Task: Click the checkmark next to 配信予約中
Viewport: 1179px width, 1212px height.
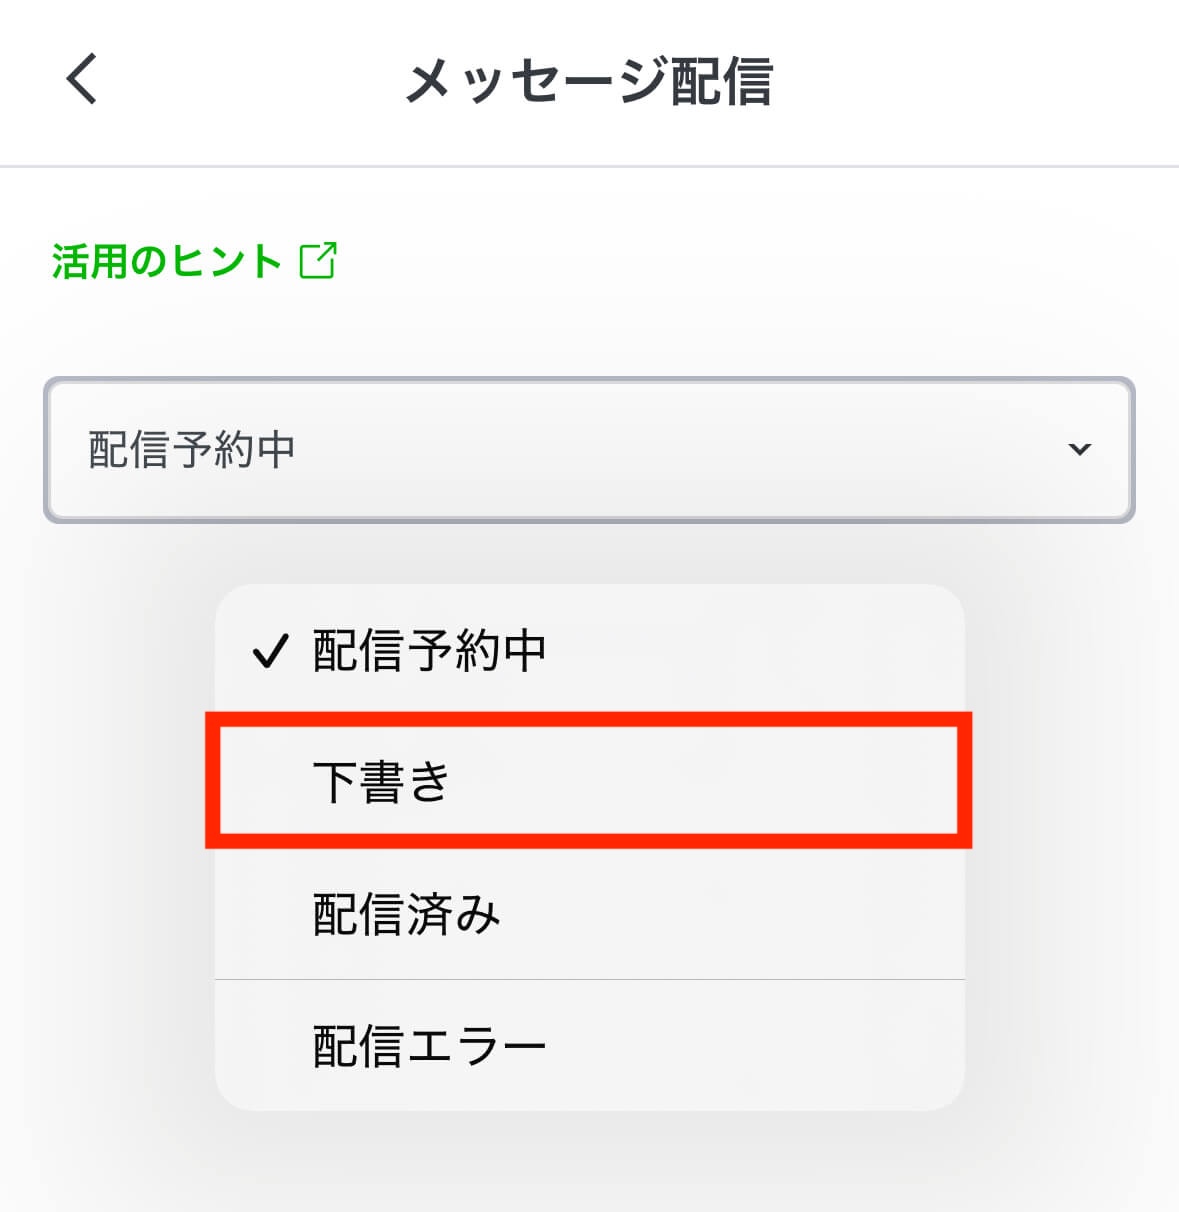Action: click(270, 652)
